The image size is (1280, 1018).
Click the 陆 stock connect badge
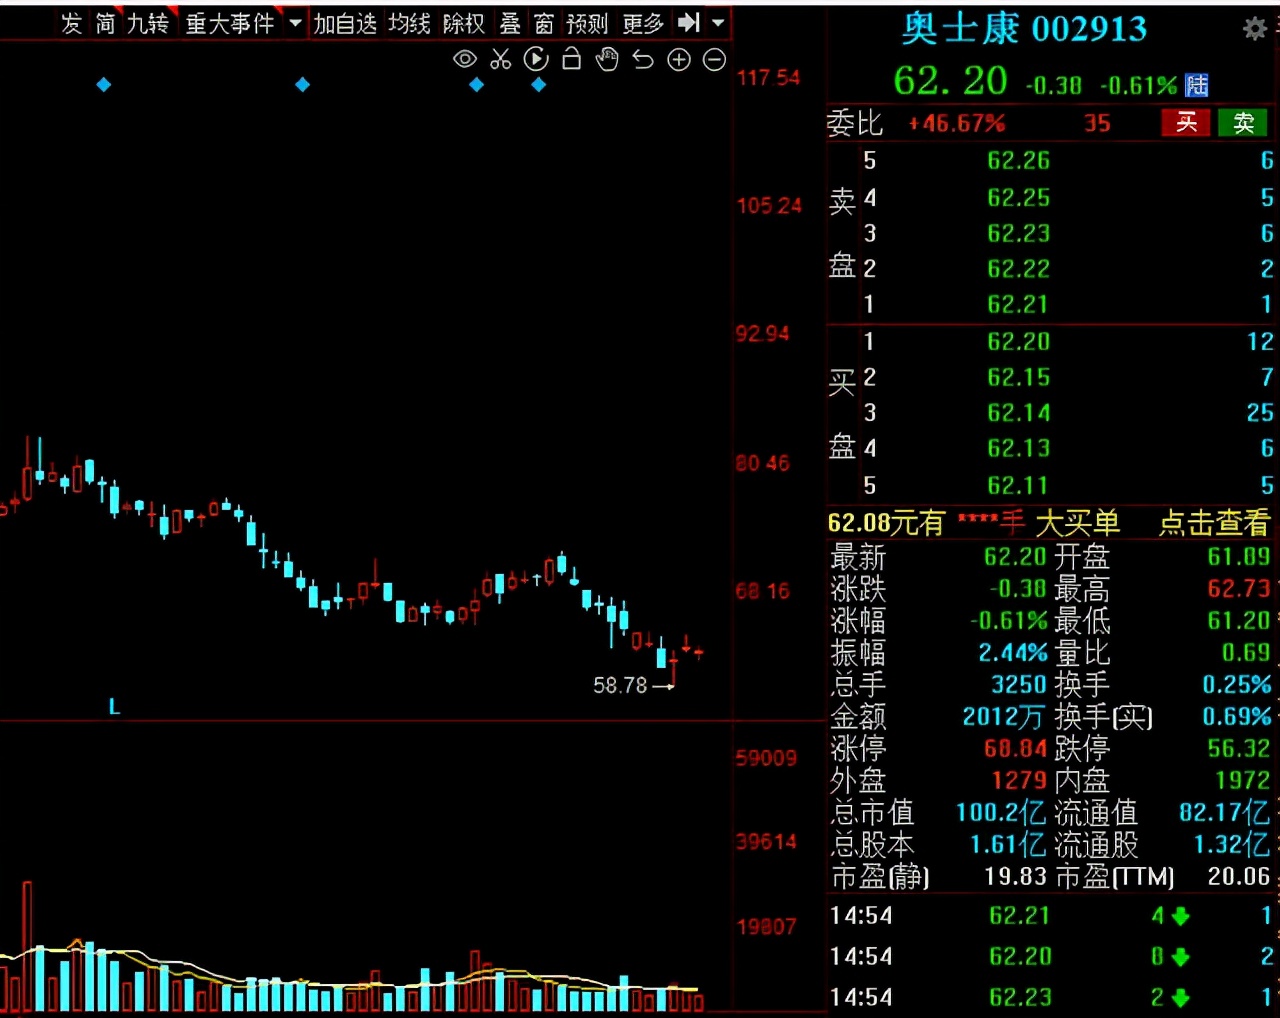coord(1196,85)
